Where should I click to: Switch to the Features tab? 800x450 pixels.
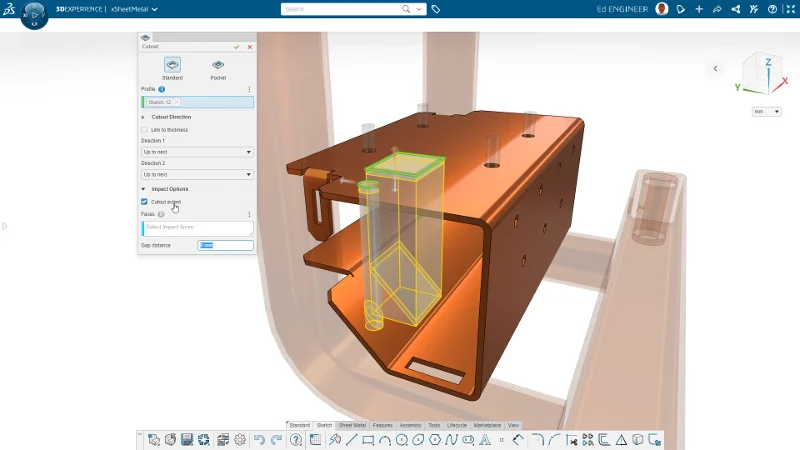[383, 425]
